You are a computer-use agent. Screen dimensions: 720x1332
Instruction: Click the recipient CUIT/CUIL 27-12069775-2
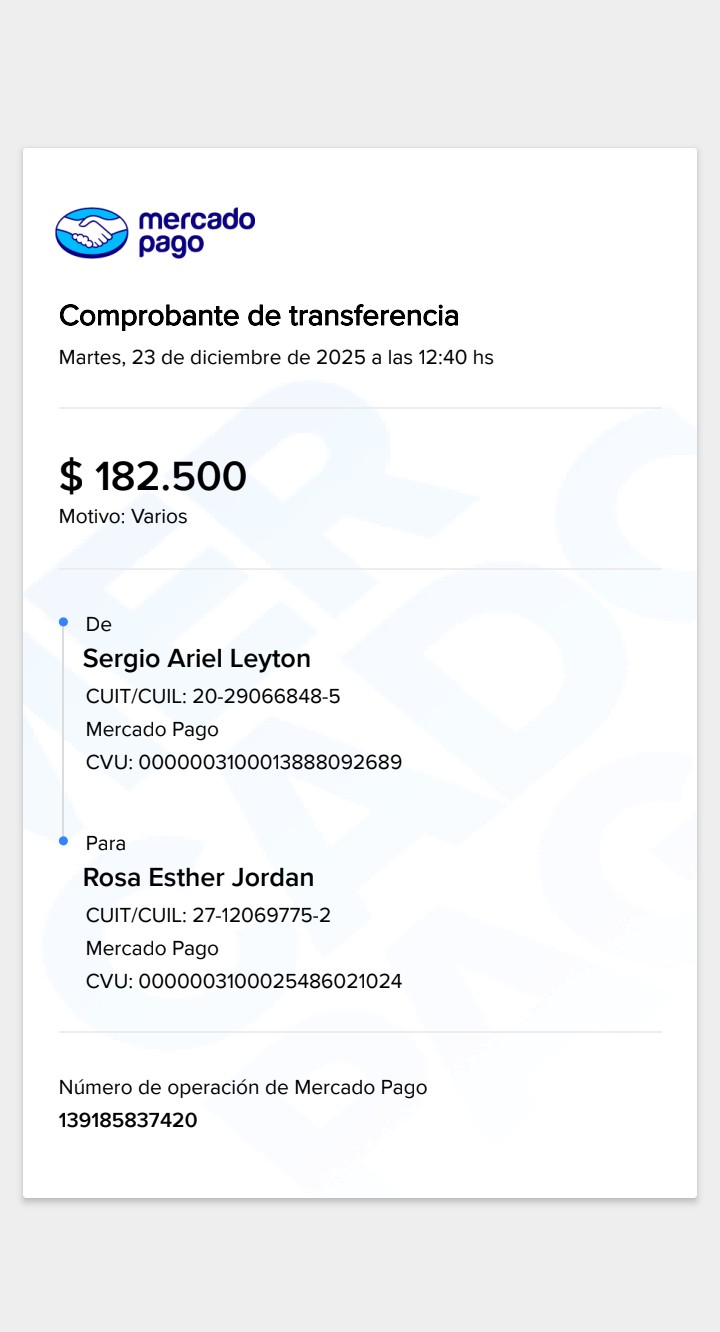coord(208,915)
